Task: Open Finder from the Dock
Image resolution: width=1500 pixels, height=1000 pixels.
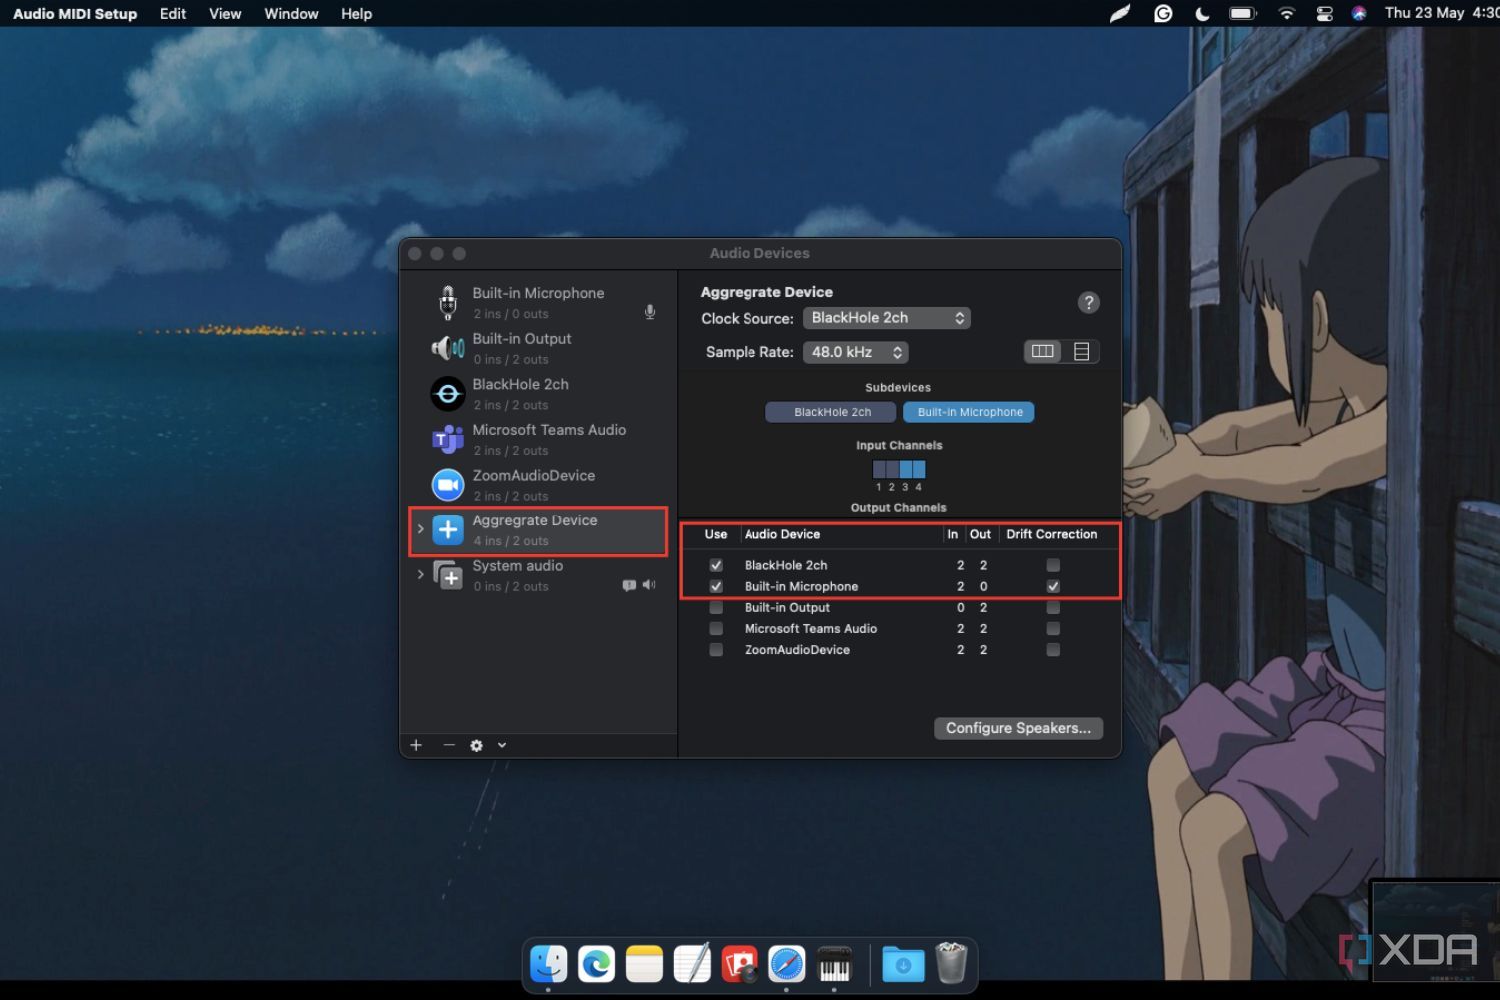Action: pos(548,965)
